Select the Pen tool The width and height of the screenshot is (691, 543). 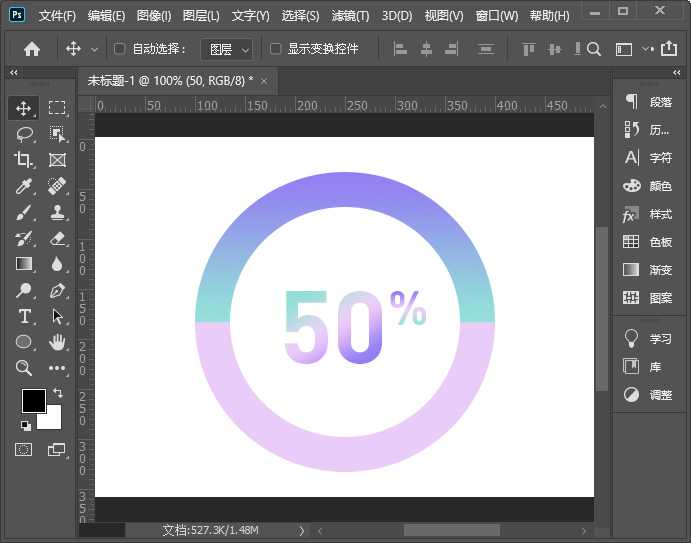57,290
